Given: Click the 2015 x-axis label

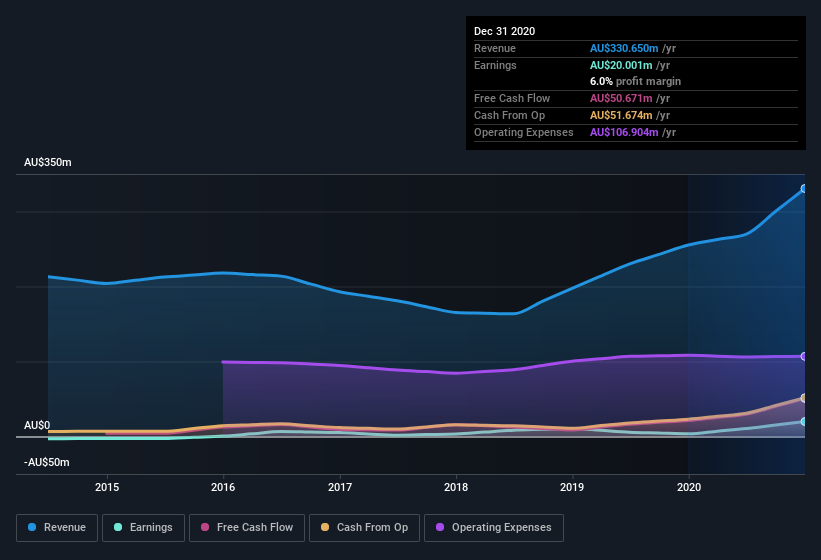Looking at the screenshot, I should point(107,487).
